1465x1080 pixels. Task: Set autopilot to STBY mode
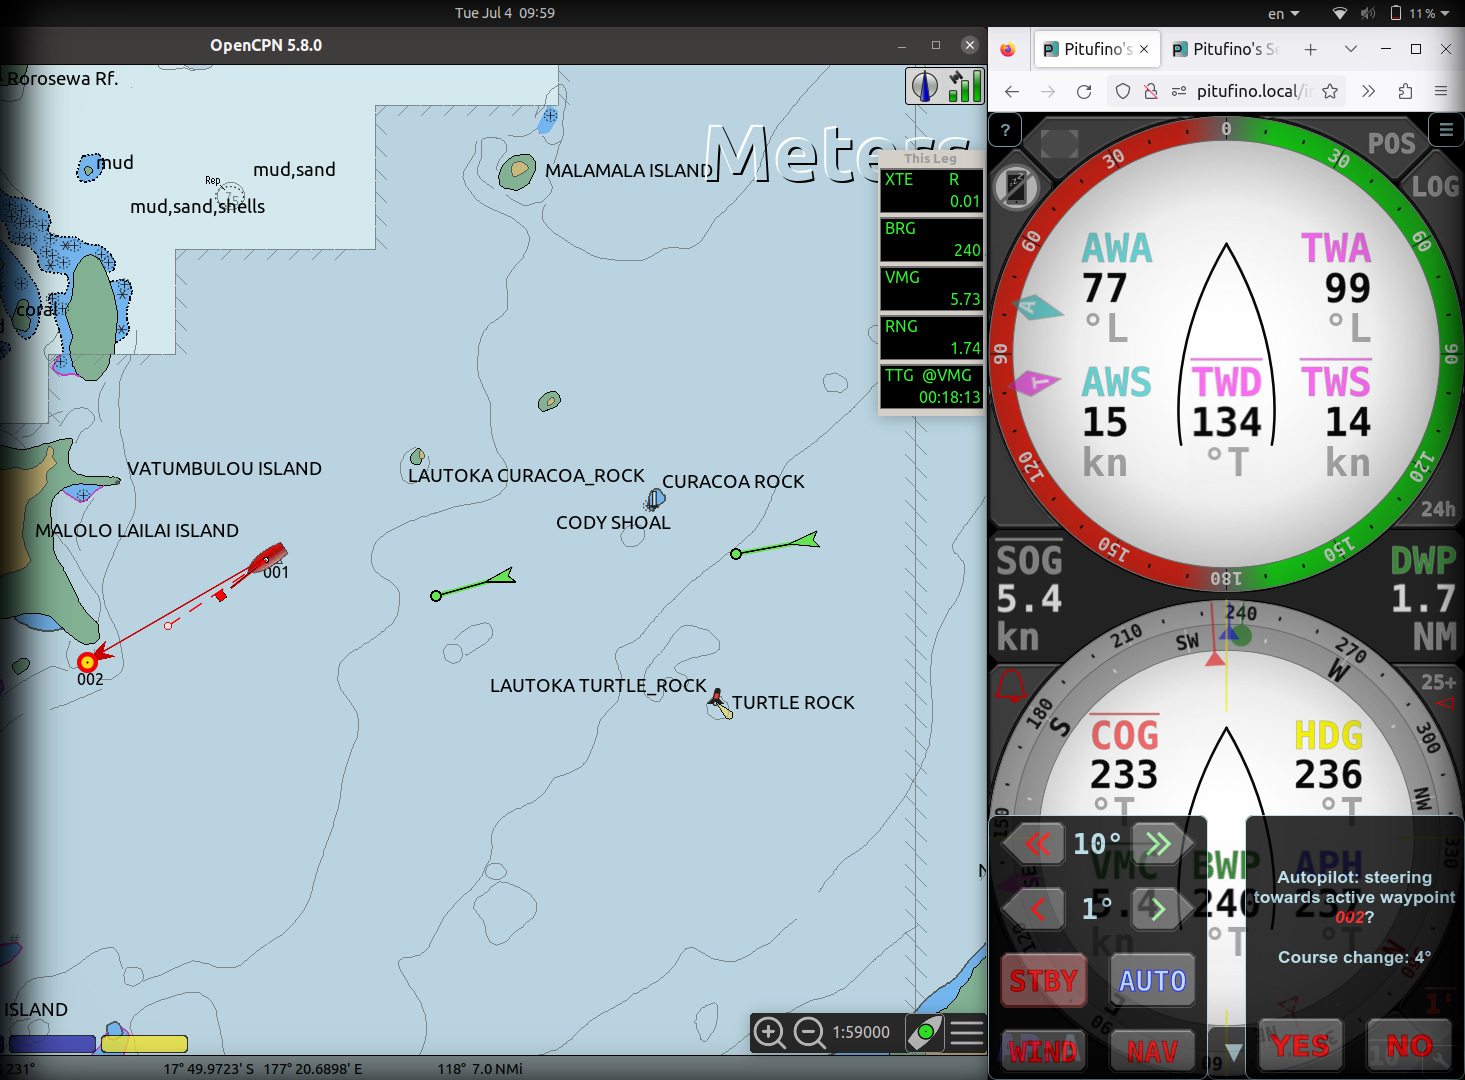coord(1043,981)
